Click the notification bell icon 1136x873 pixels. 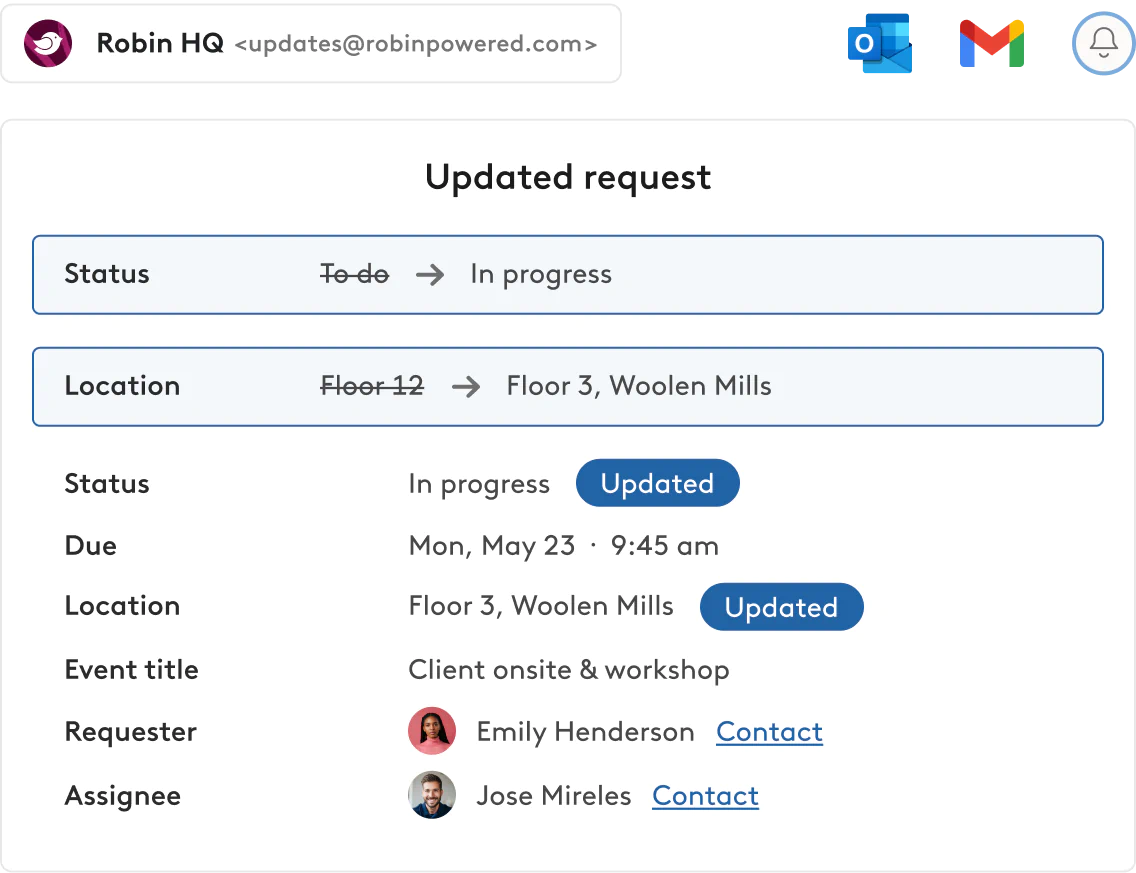tap(1103, 43)
